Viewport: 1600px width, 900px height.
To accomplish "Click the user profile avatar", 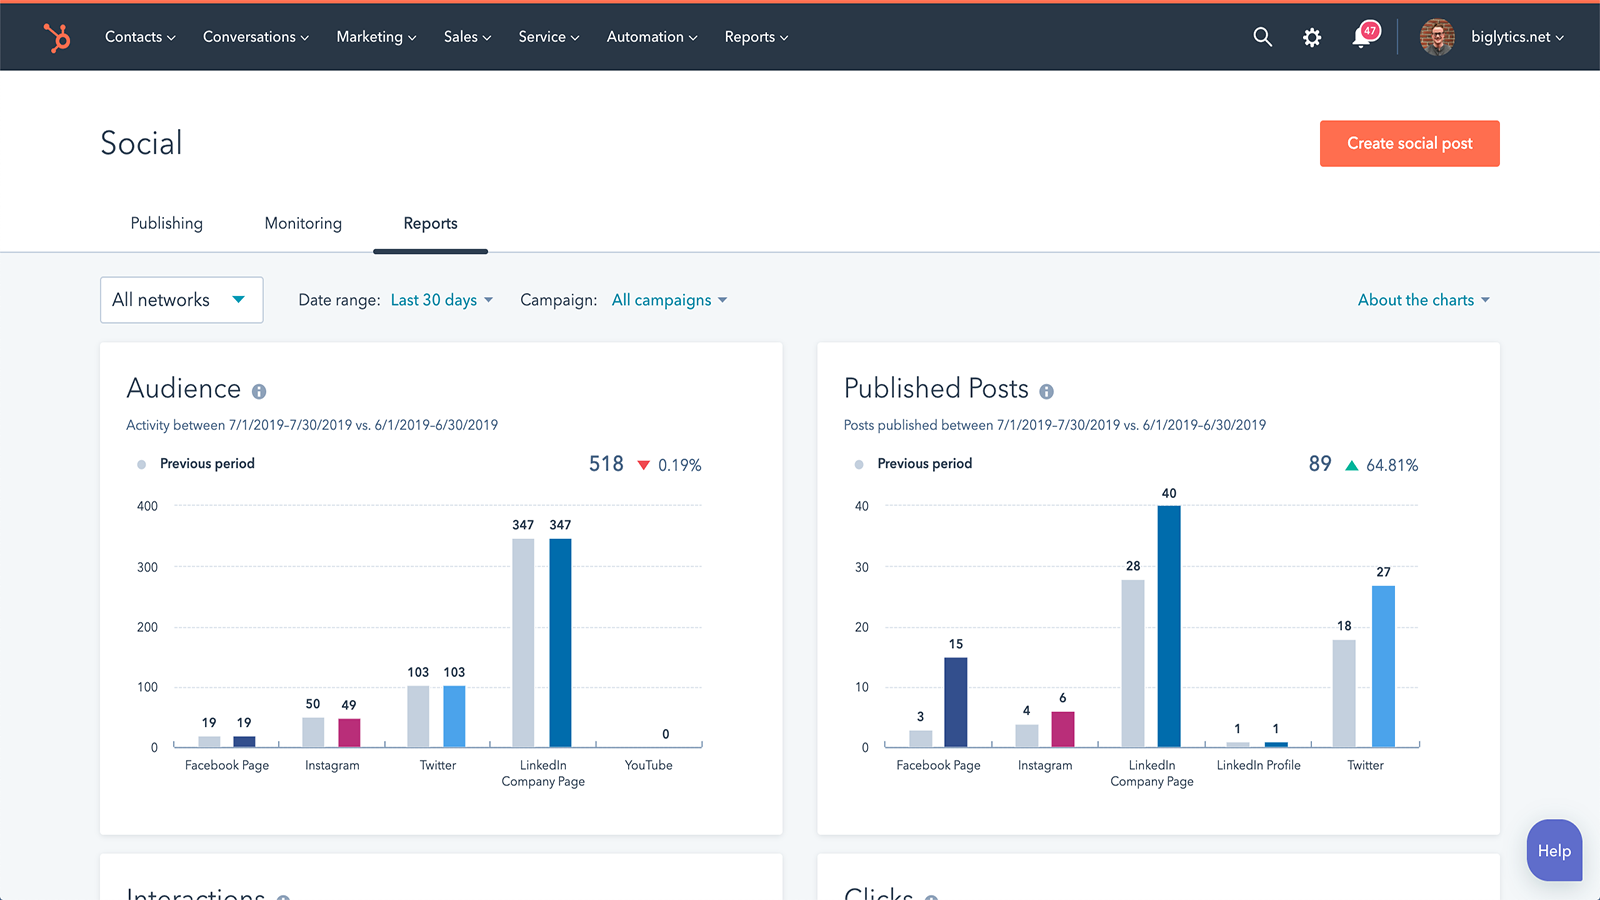I will point(1437,36).
